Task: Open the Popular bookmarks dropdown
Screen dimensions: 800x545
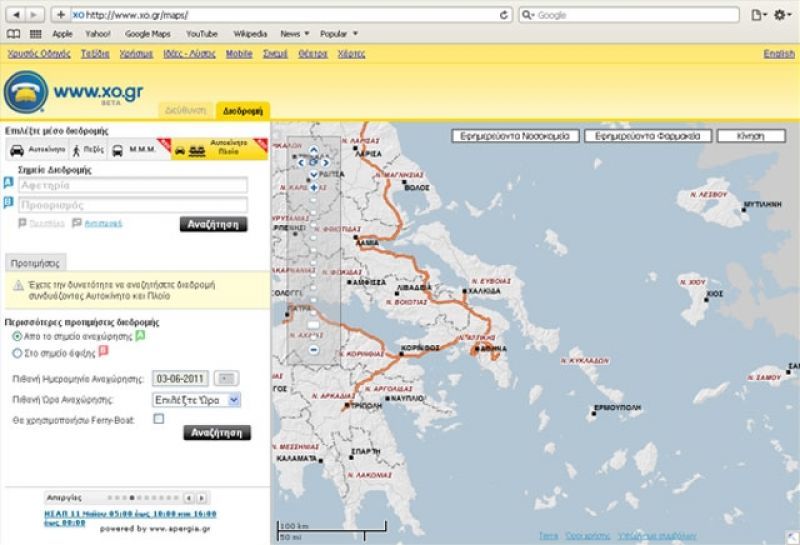Action: [x=339, y=34]
